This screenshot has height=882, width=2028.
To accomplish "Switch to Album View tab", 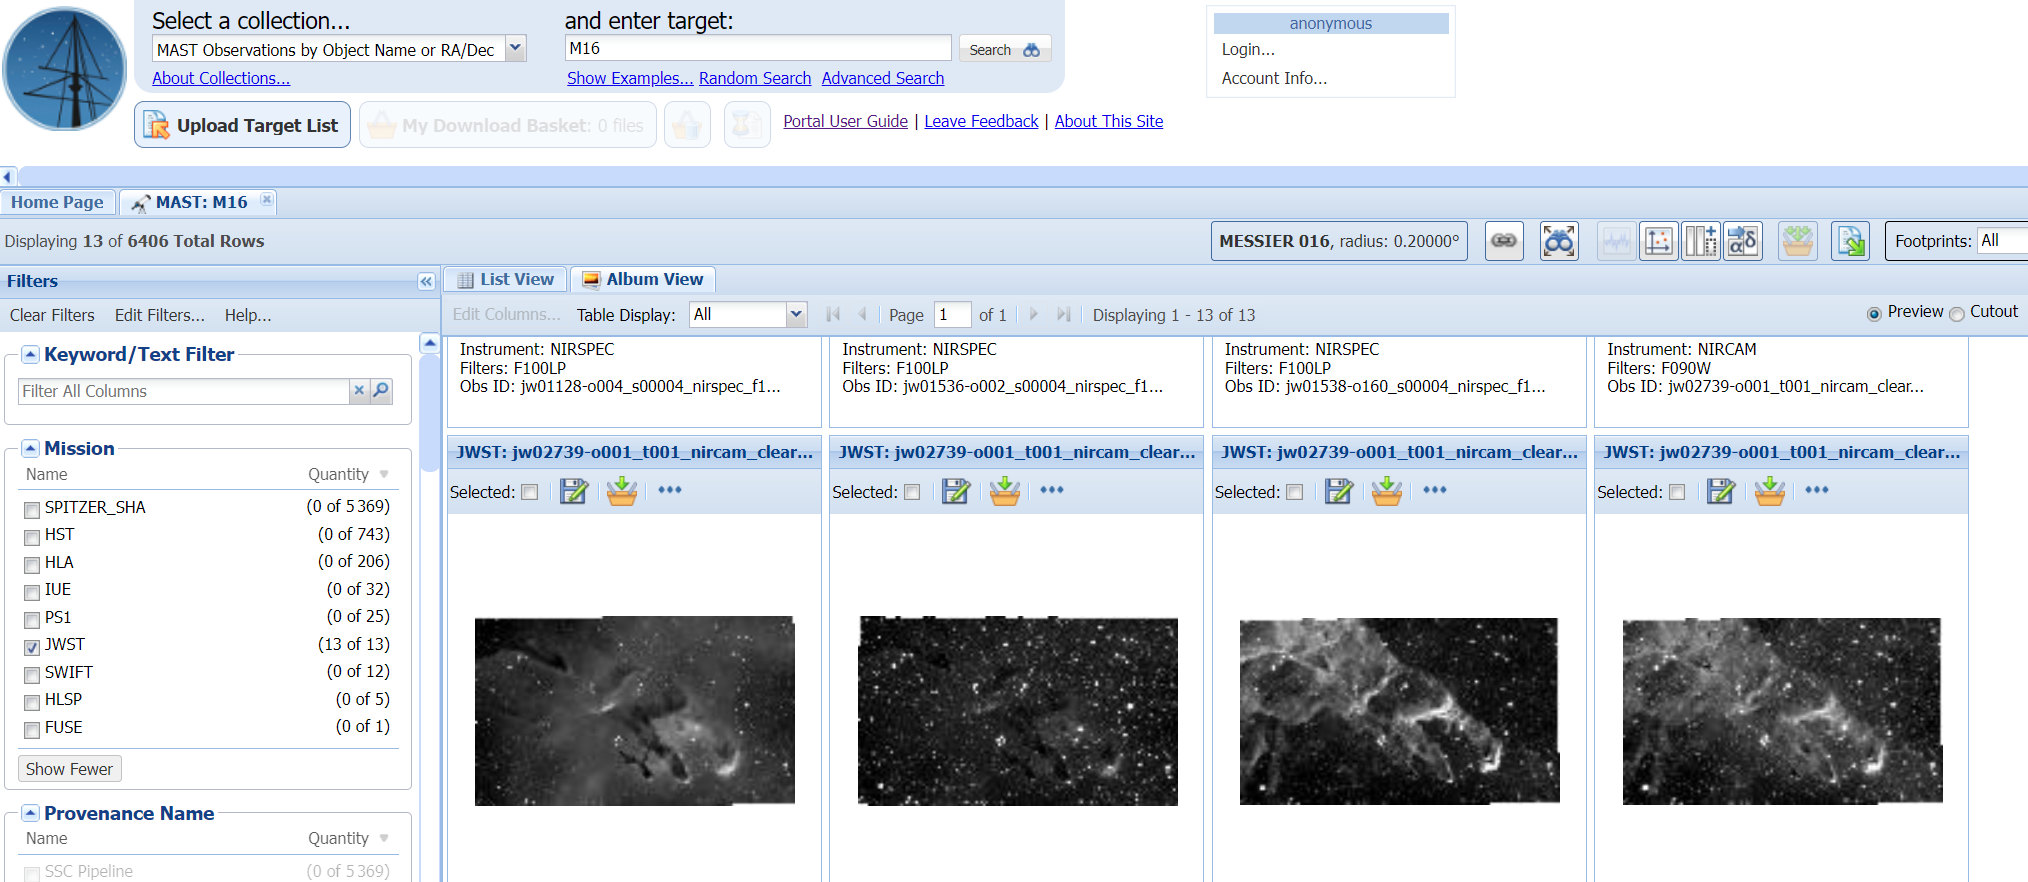I will 643,280.
